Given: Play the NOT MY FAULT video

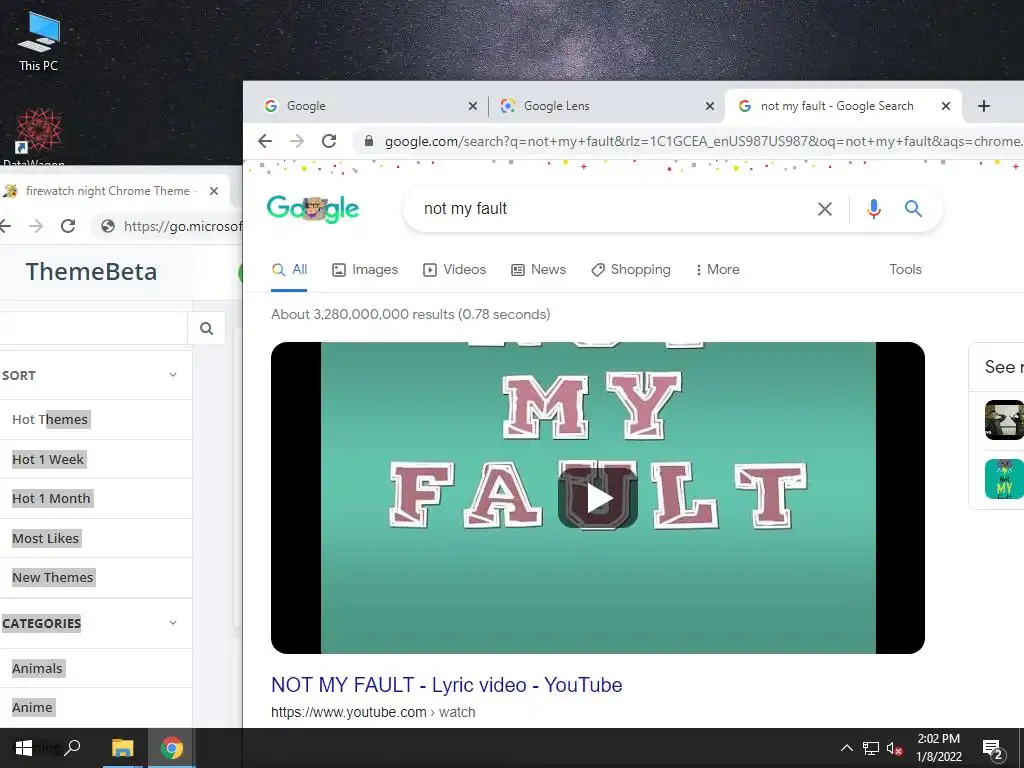Looking at the screenshot, I should coord(598,498).
